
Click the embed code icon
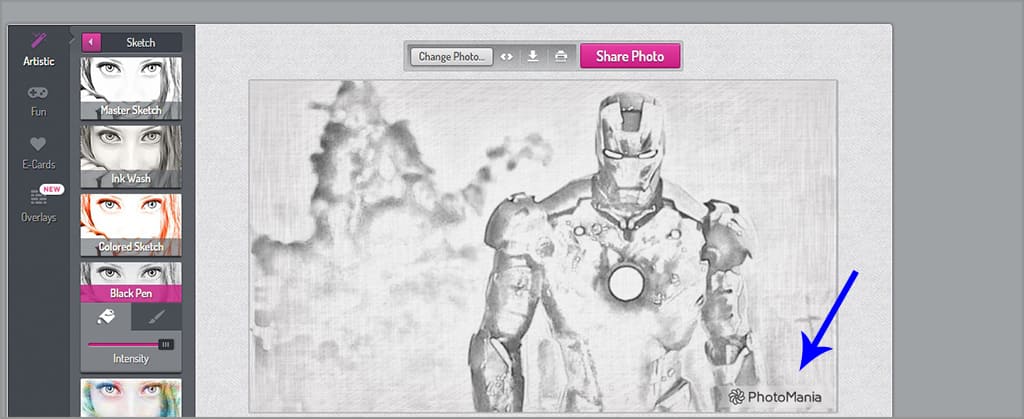tap(507, 56)
